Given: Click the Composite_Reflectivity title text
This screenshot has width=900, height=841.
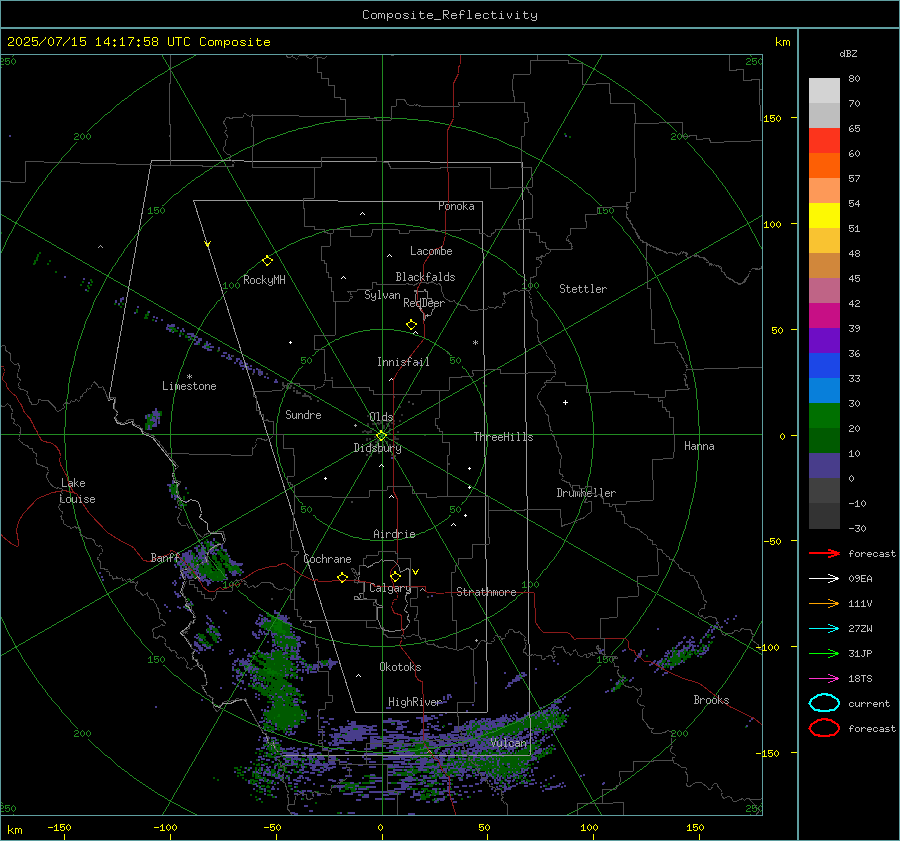Looking at the screenshot, I should 450,15.
